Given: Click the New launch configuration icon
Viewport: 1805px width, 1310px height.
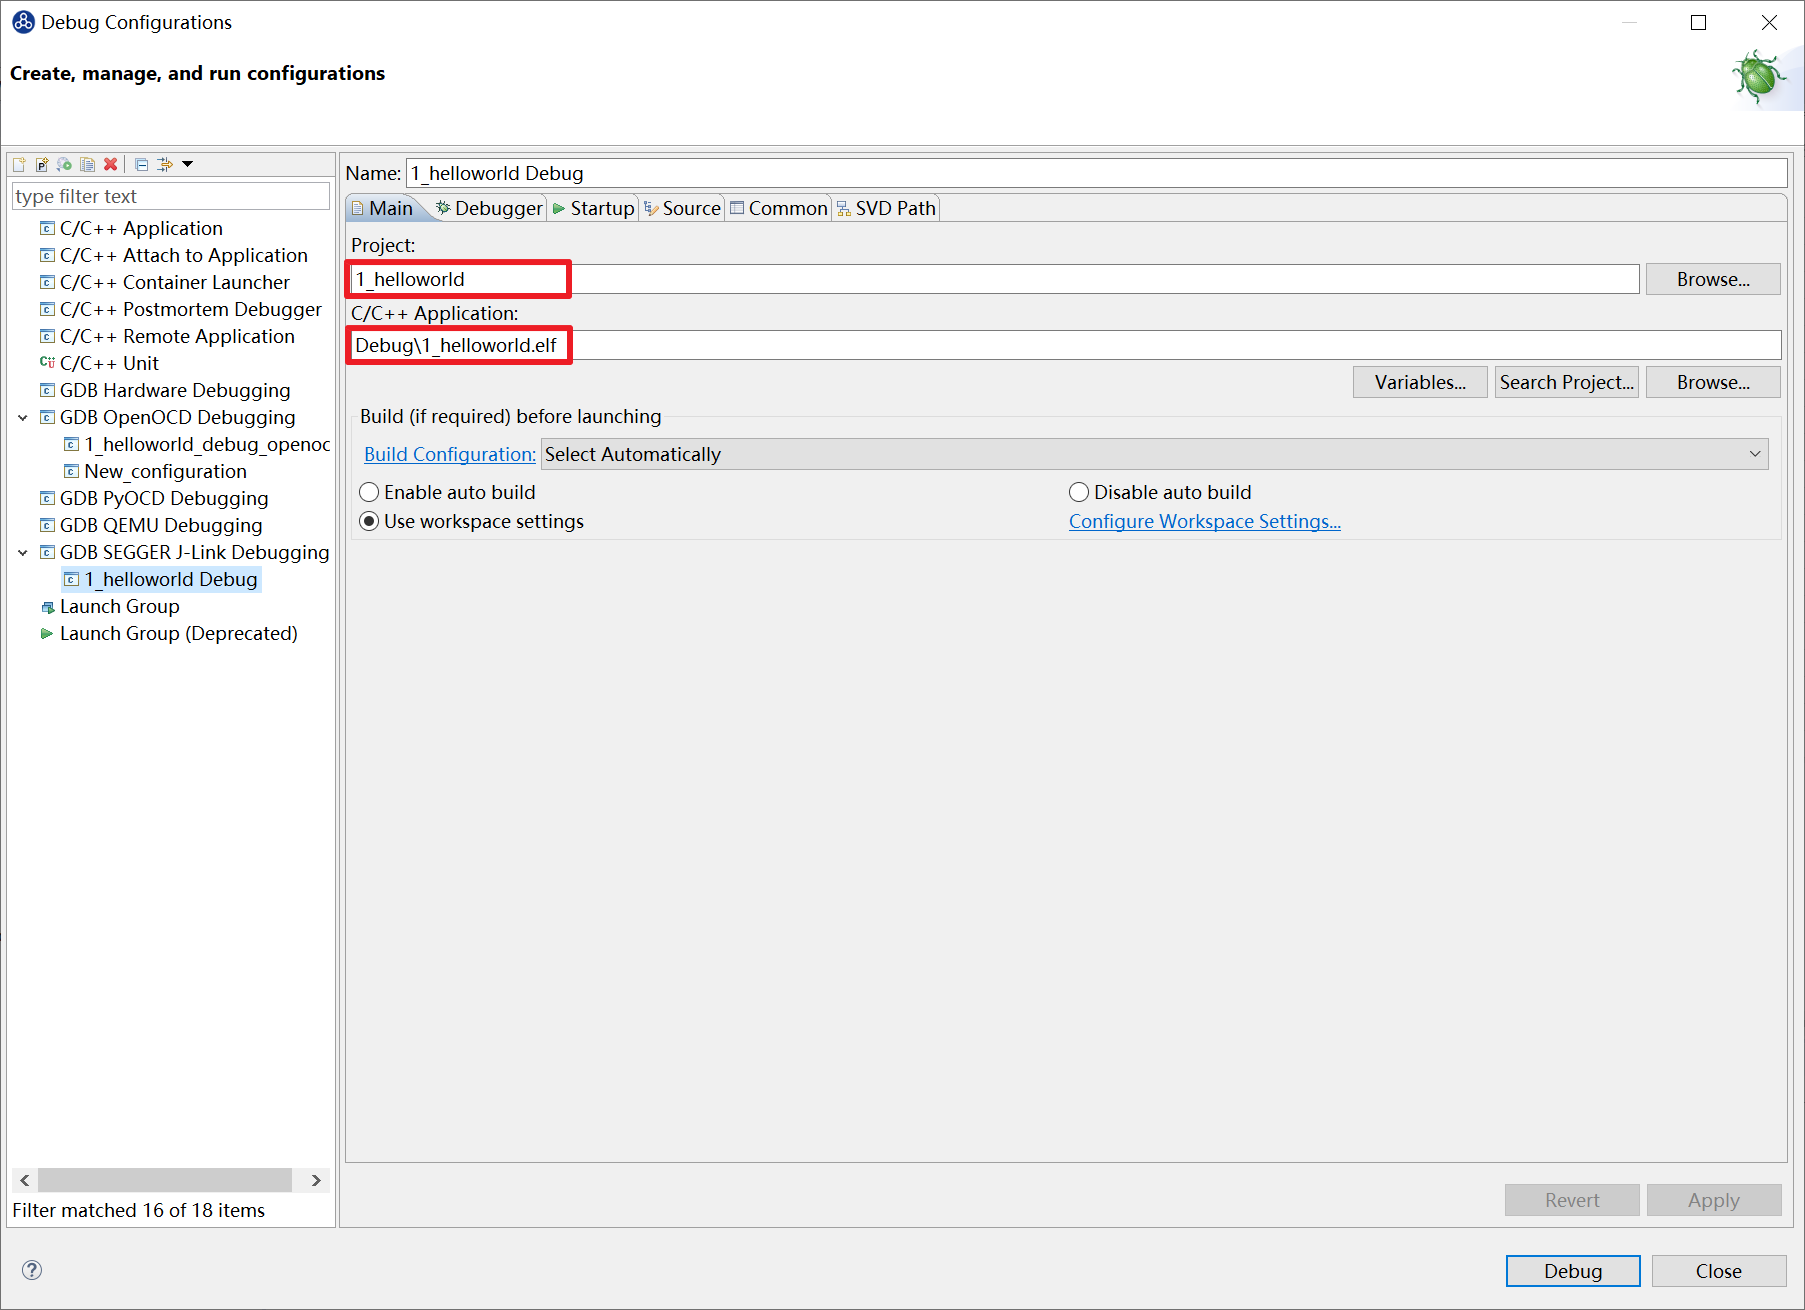Looking at the screenshot, I should tap(19, 165).
